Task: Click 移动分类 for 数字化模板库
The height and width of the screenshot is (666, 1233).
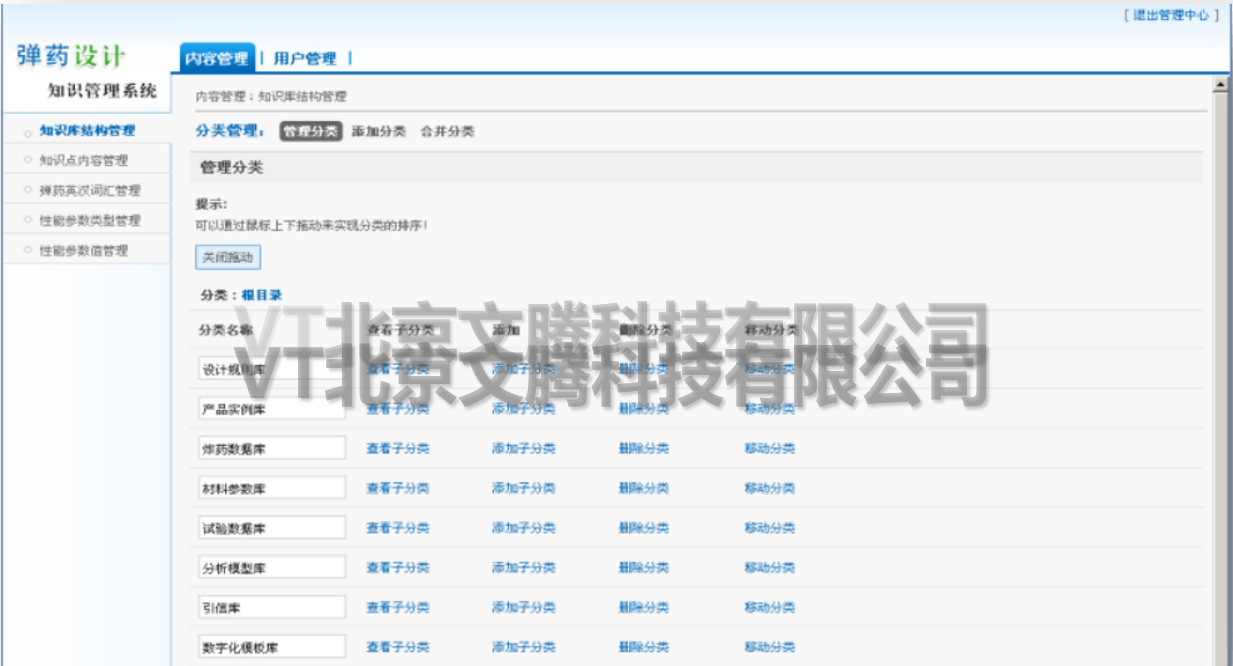Action: pyautogui.click(x=770, y=647)
